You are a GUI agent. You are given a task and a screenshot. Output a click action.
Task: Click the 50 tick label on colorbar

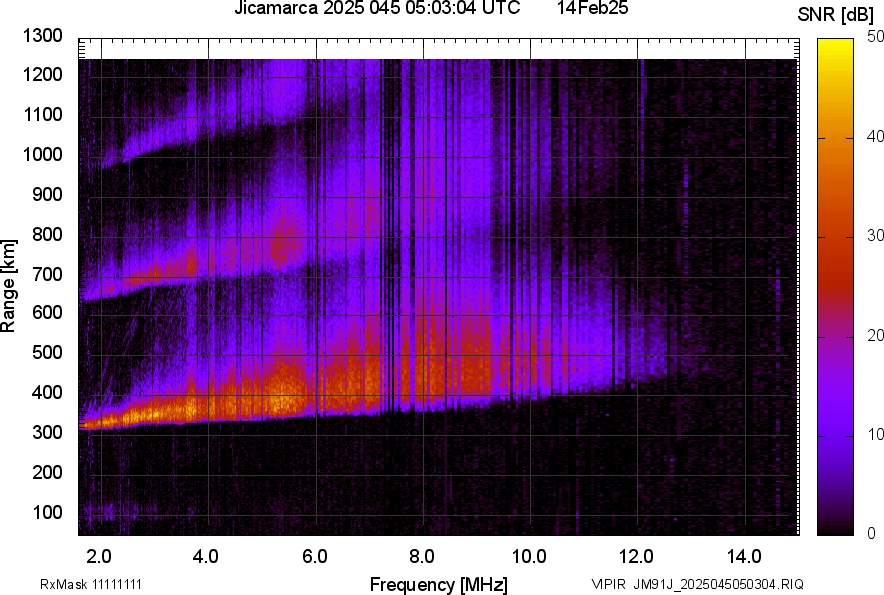pos(876,37)
